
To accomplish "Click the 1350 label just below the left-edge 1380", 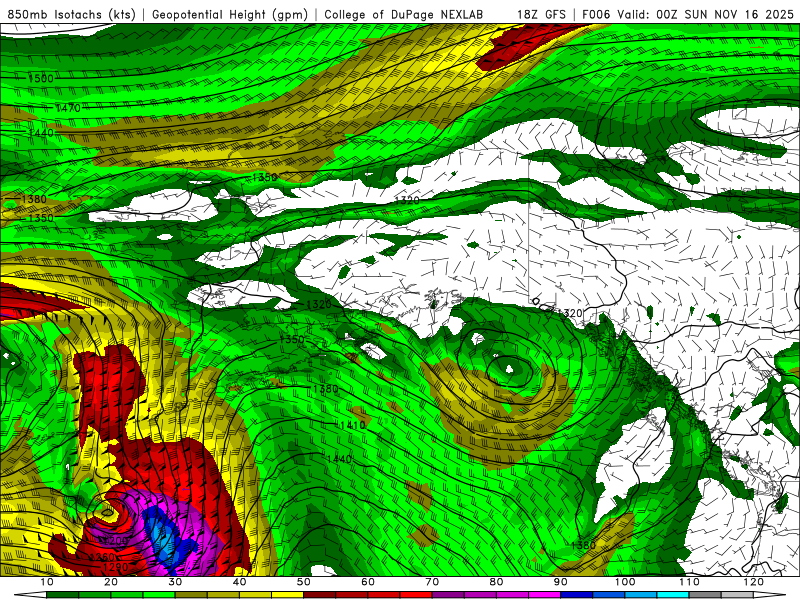I will tap(41, 218).
